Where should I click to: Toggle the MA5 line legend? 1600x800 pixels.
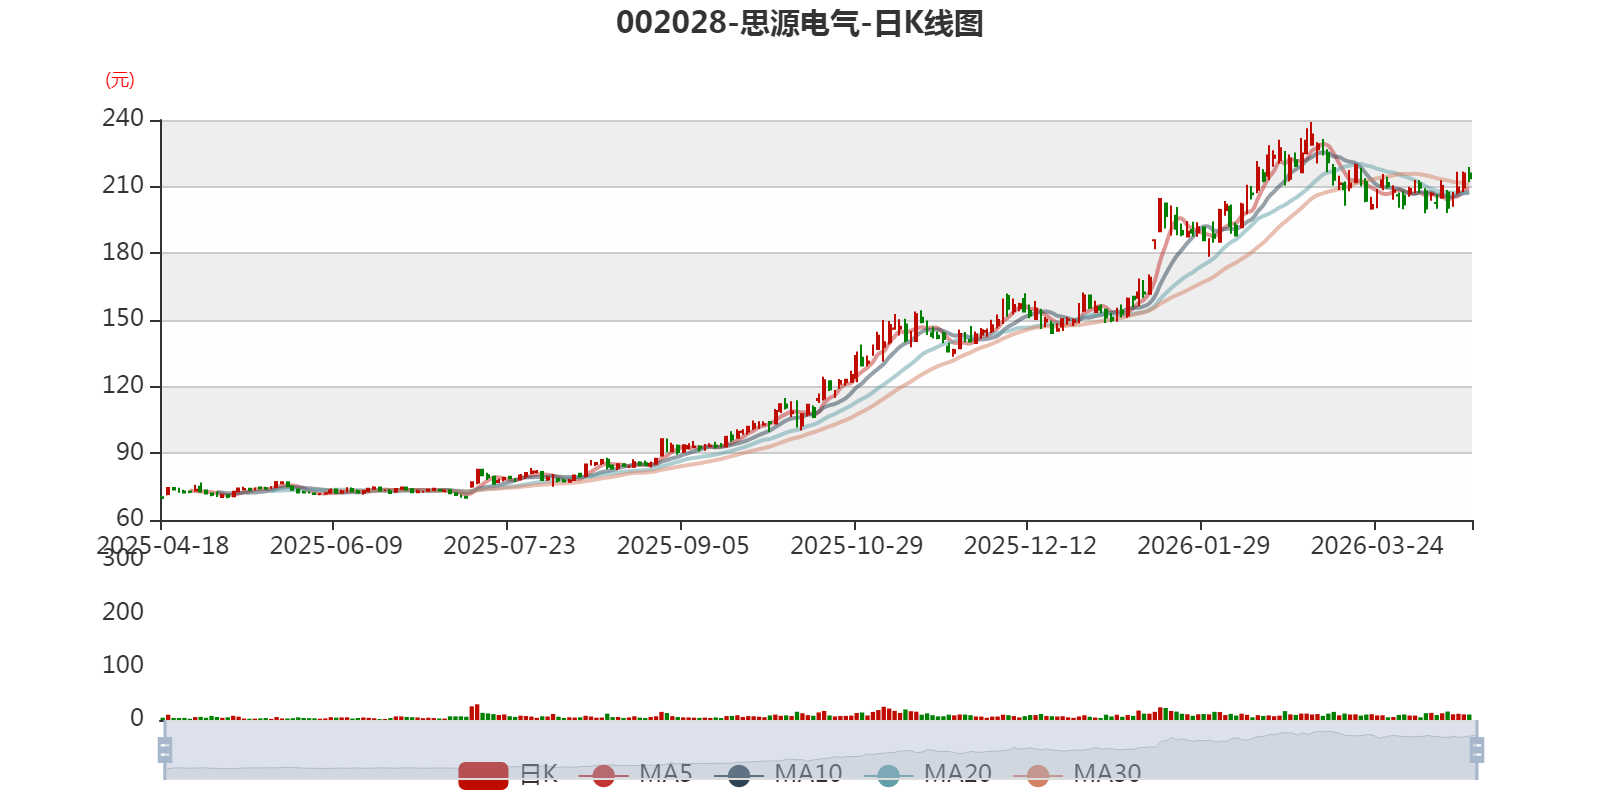(x=635, y=774)
